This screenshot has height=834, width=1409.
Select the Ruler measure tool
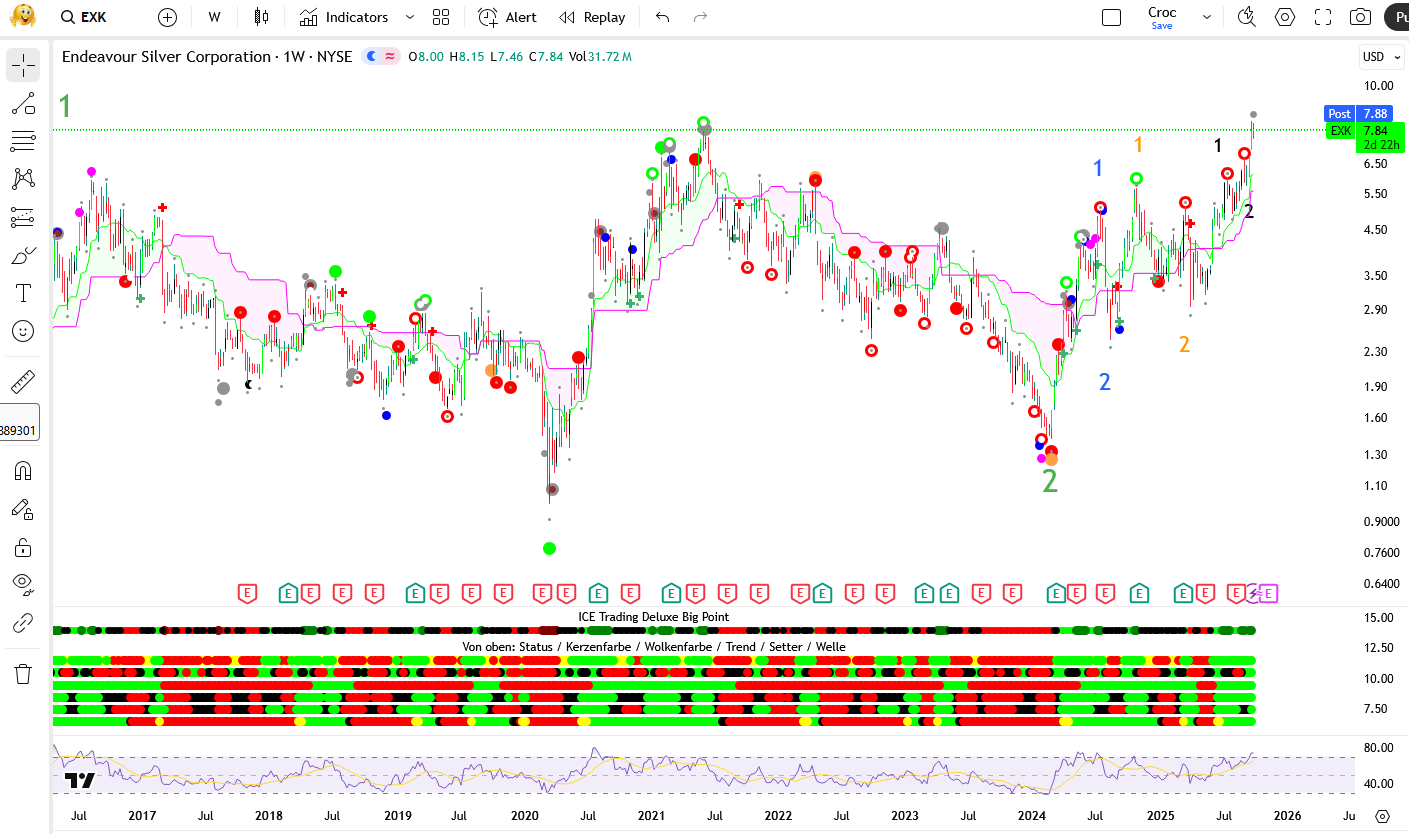(23, 382)
